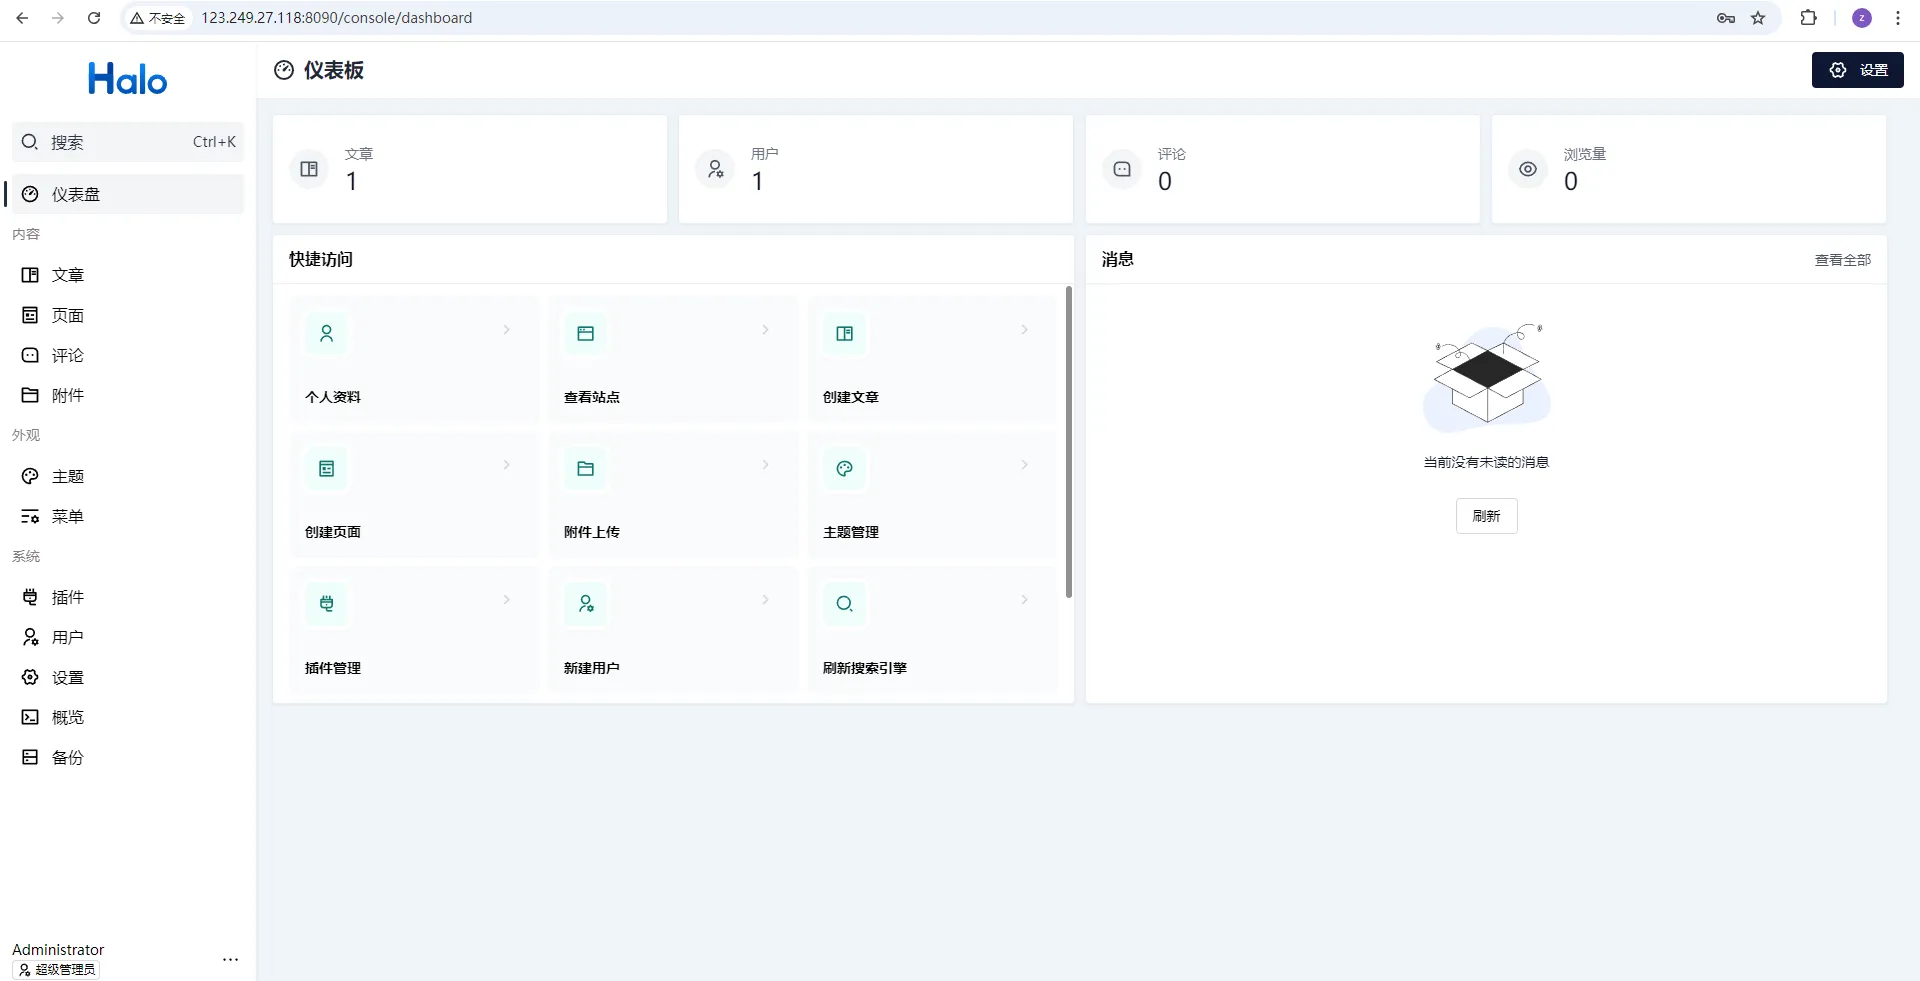Open the 查看全部 messages link
The image size is (1920, 981).
click(x=1842, y=260)
